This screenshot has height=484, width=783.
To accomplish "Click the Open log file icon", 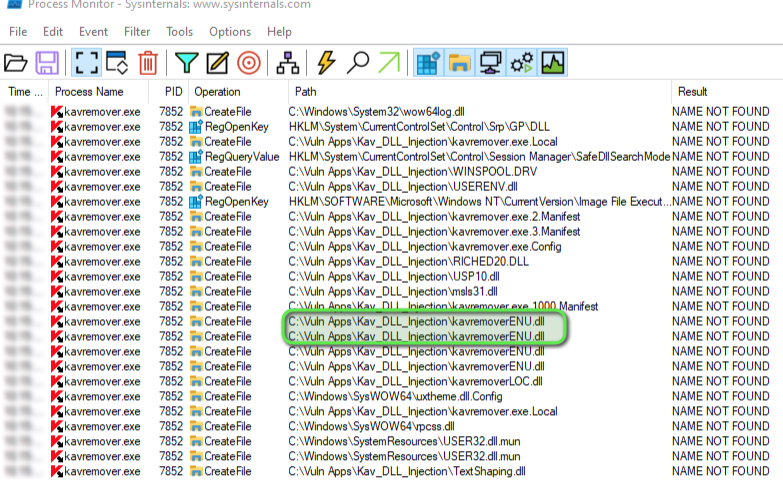I will 16,63.
